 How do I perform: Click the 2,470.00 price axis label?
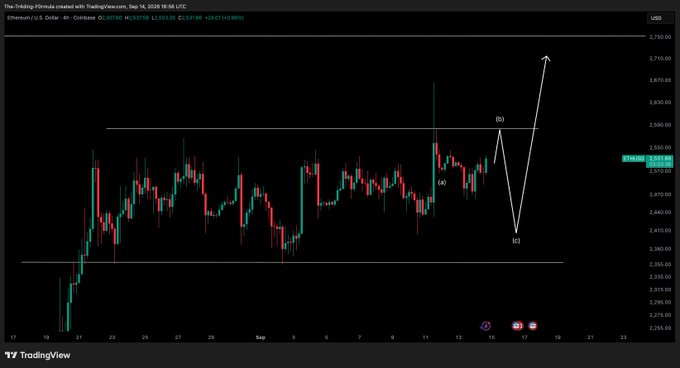660,195
